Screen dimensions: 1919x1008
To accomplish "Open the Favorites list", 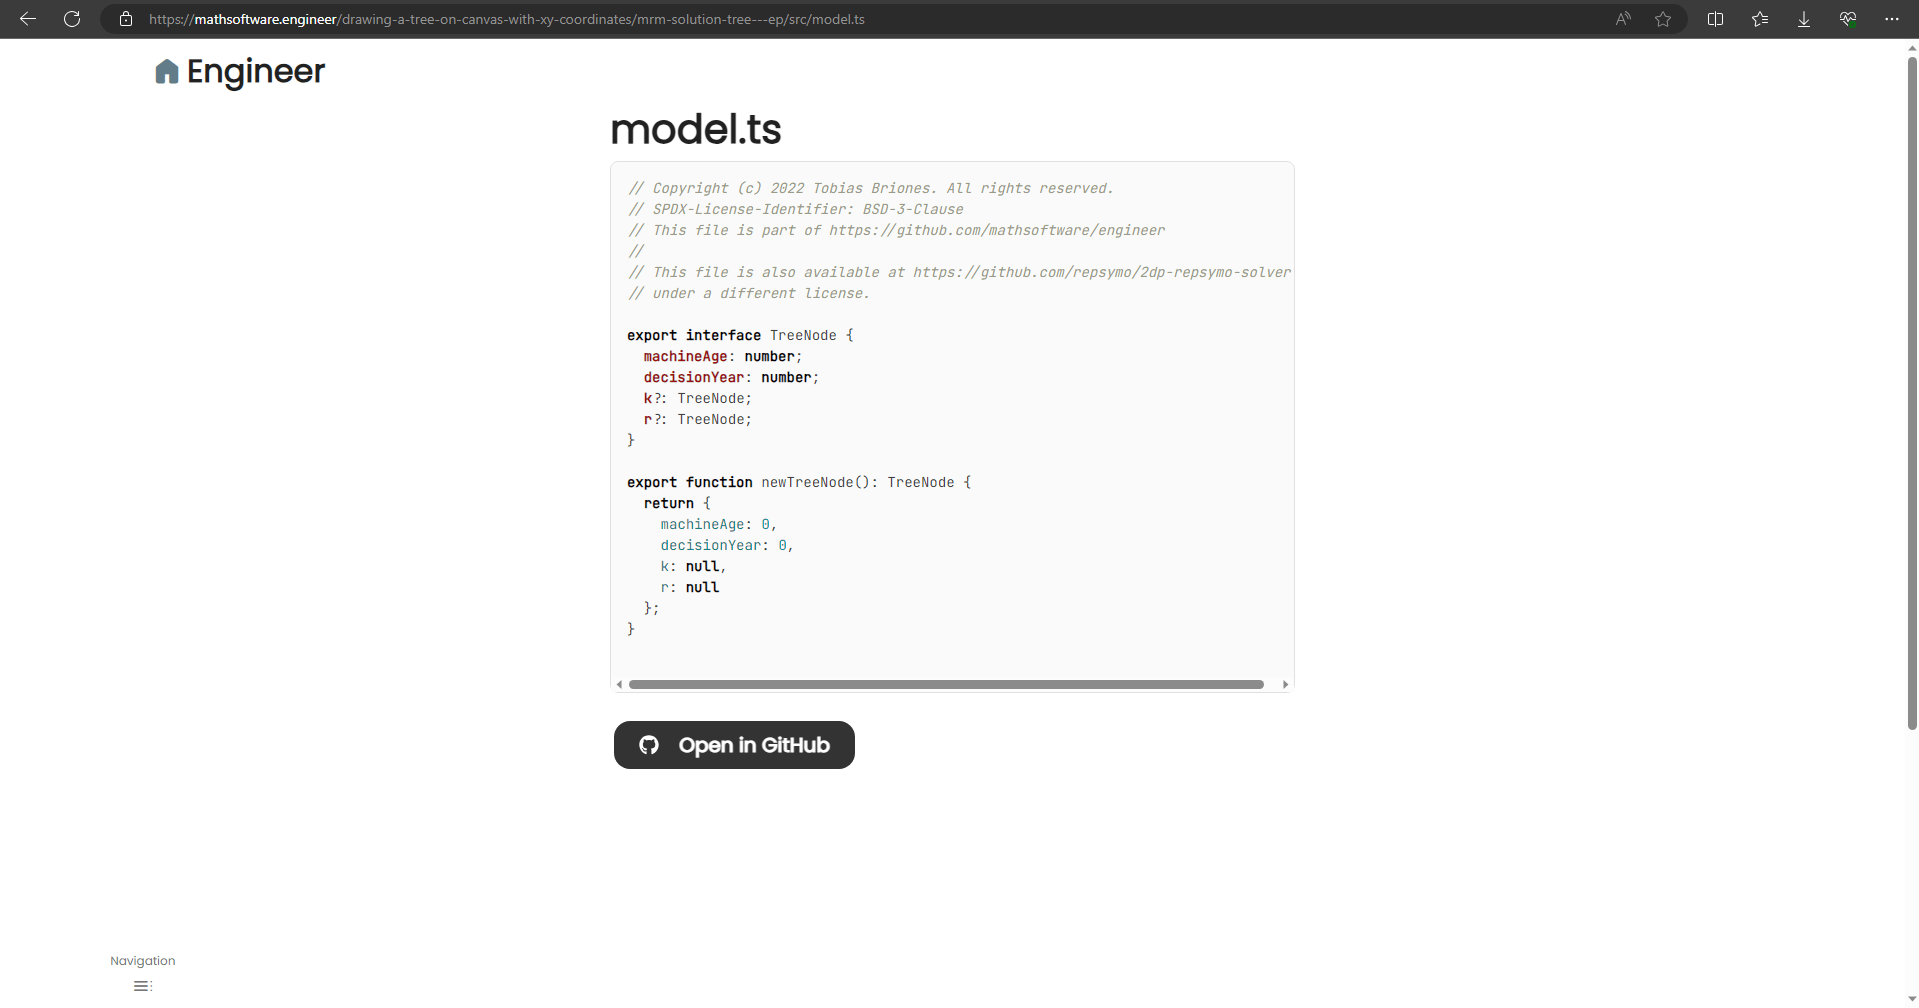I will tap(1760, 19).
